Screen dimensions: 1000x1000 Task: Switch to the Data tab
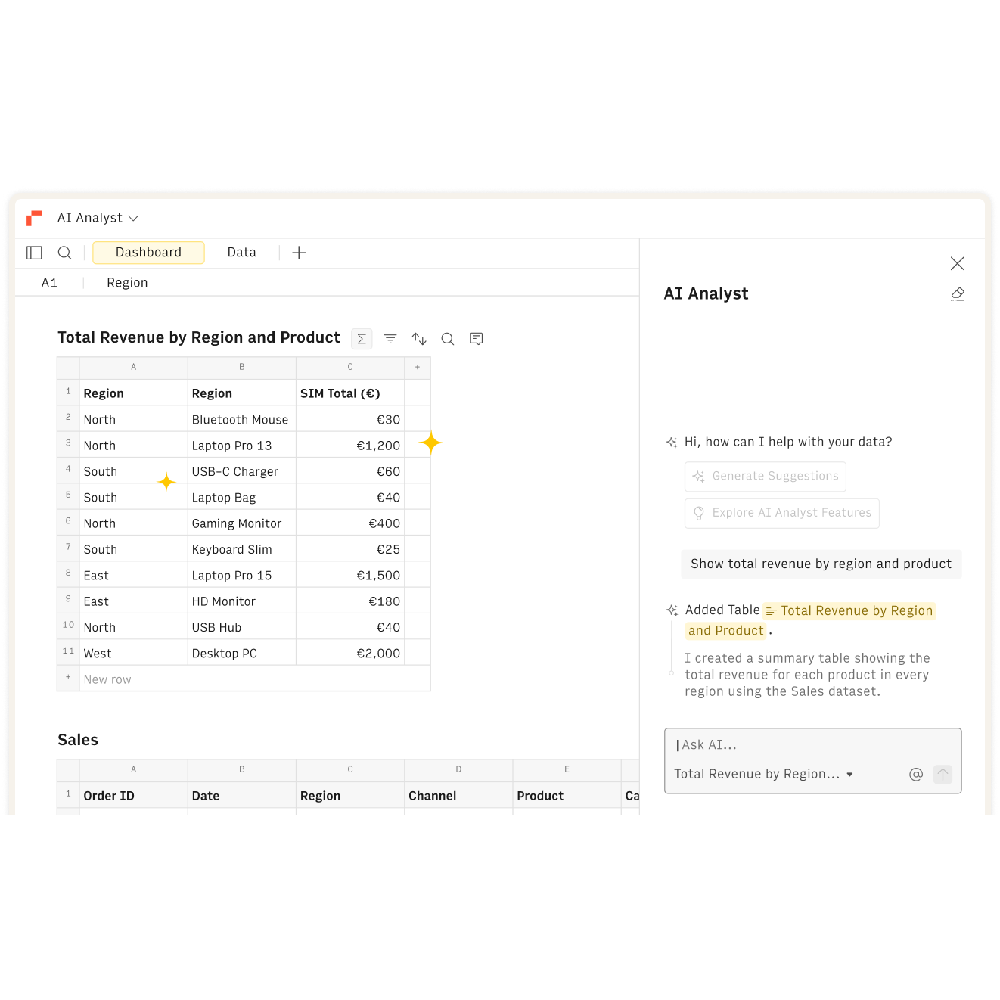tap(242, 253)
